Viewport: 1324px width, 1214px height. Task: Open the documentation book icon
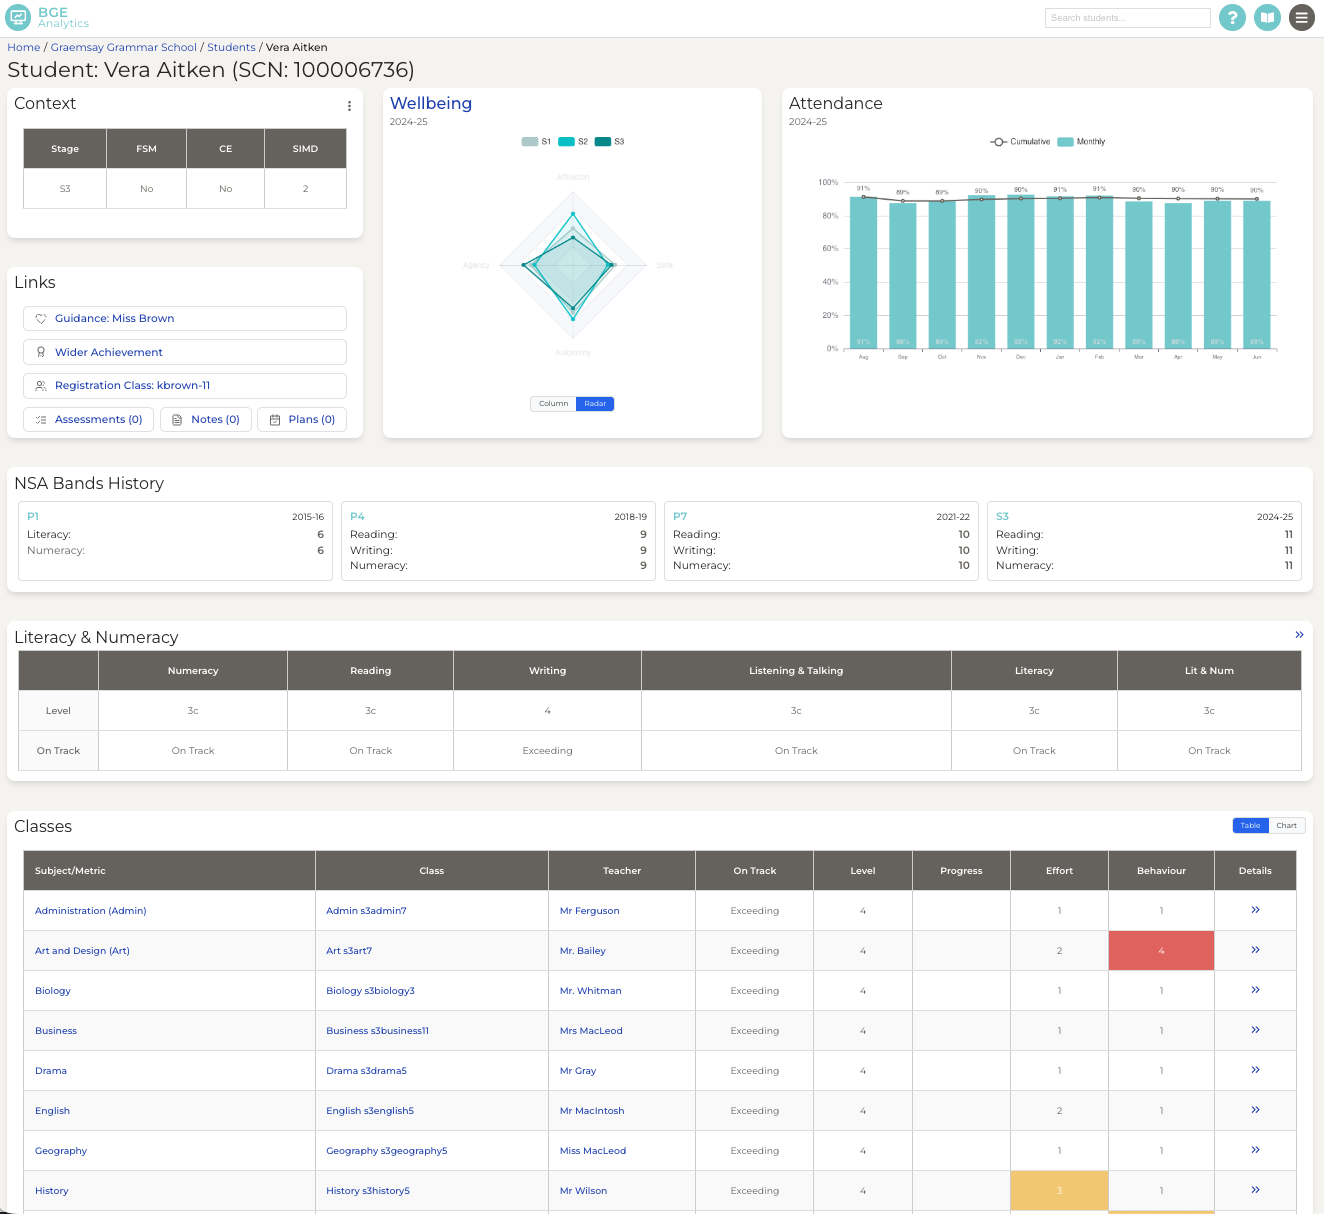1267,17
